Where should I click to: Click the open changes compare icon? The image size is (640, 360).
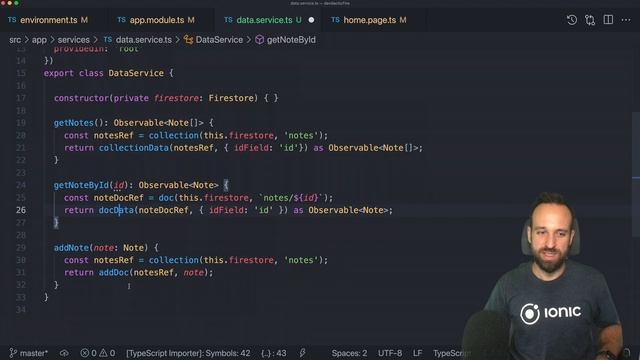(590, 20)
